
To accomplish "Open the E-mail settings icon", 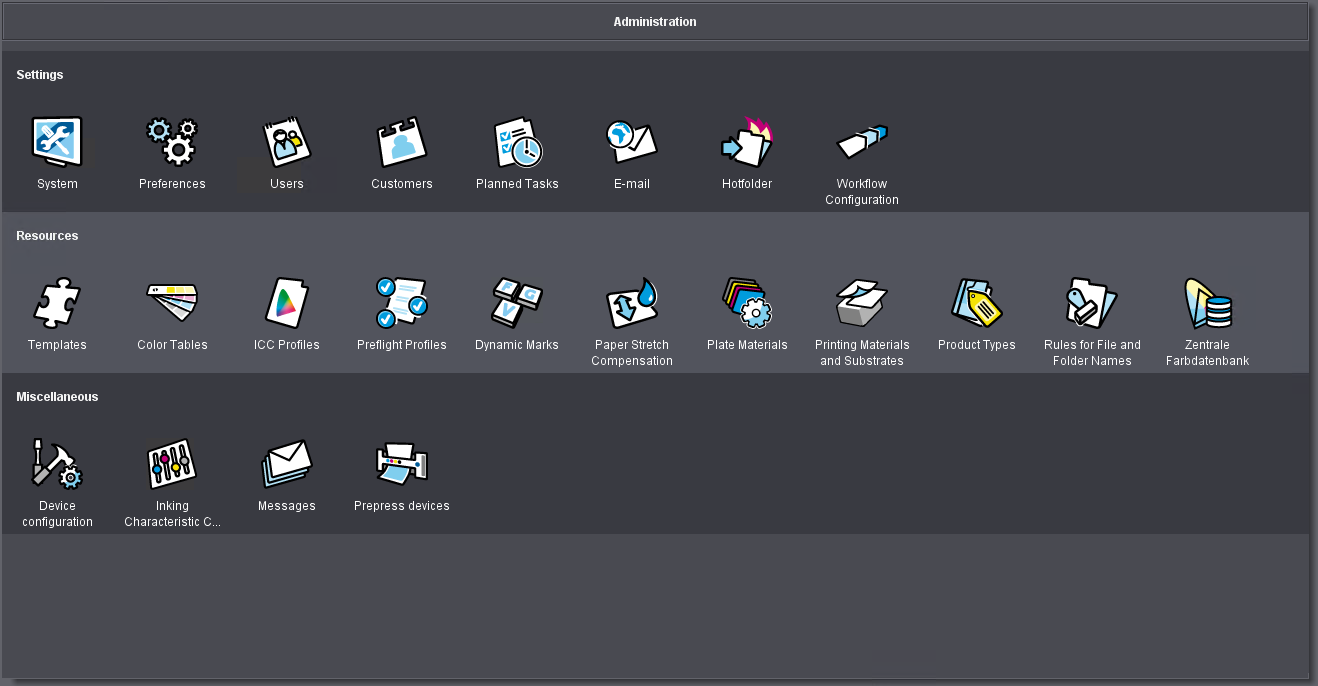I will (632, 142).
